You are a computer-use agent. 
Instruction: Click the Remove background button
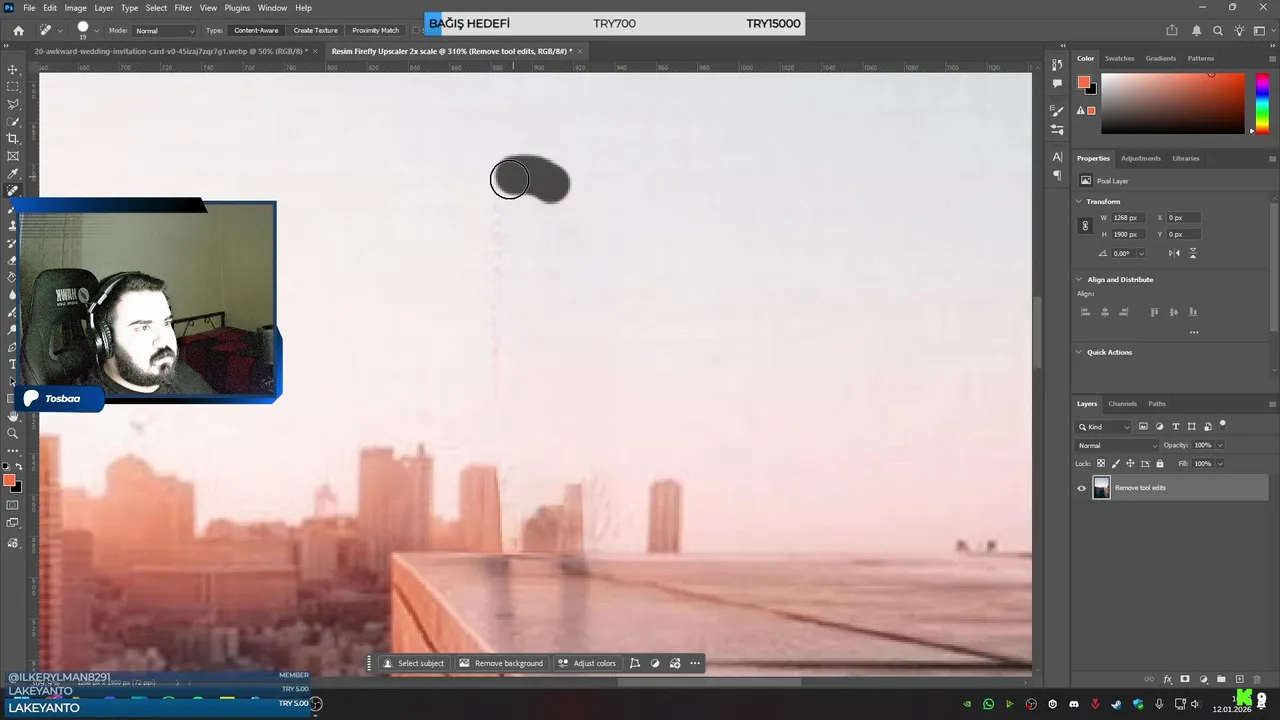click(x=501, y=663)
